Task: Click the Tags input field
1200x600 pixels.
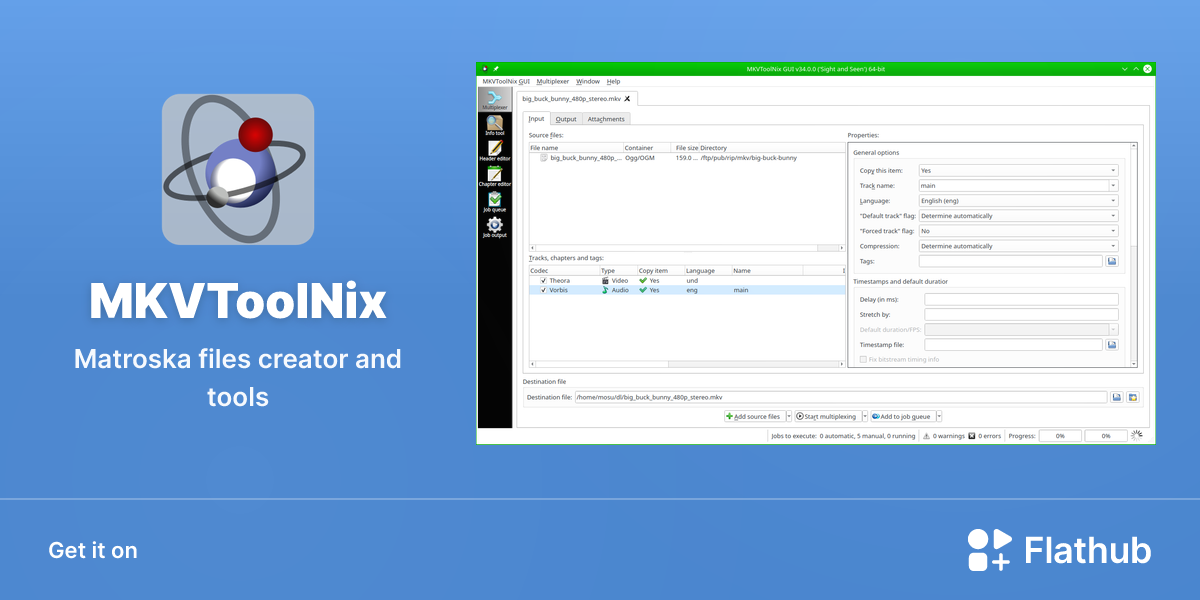Action: 1010,261
